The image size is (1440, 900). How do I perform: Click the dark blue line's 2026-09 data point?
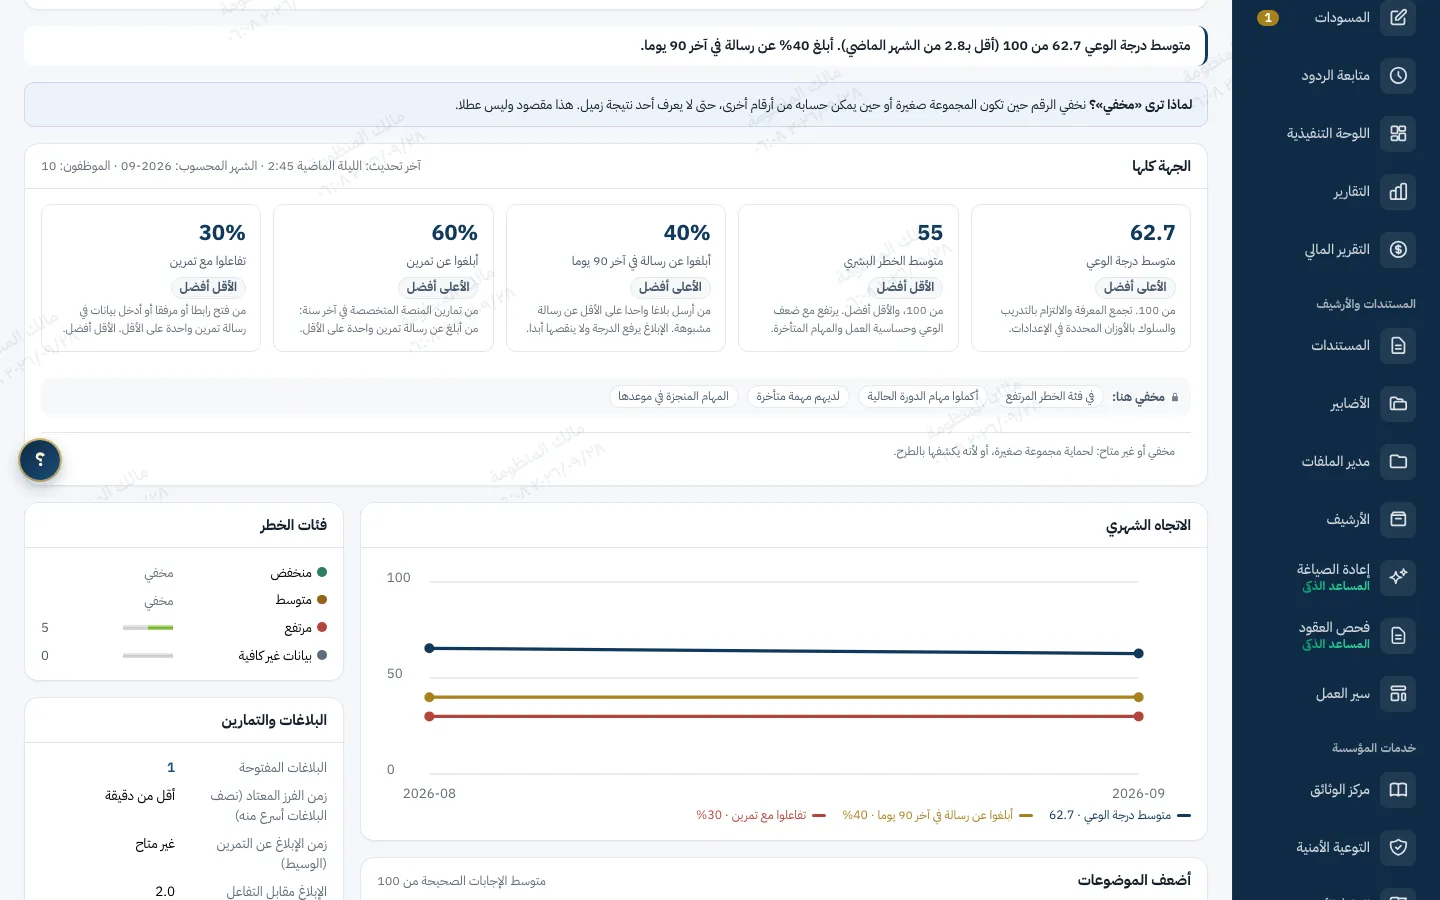point(1139,654)
